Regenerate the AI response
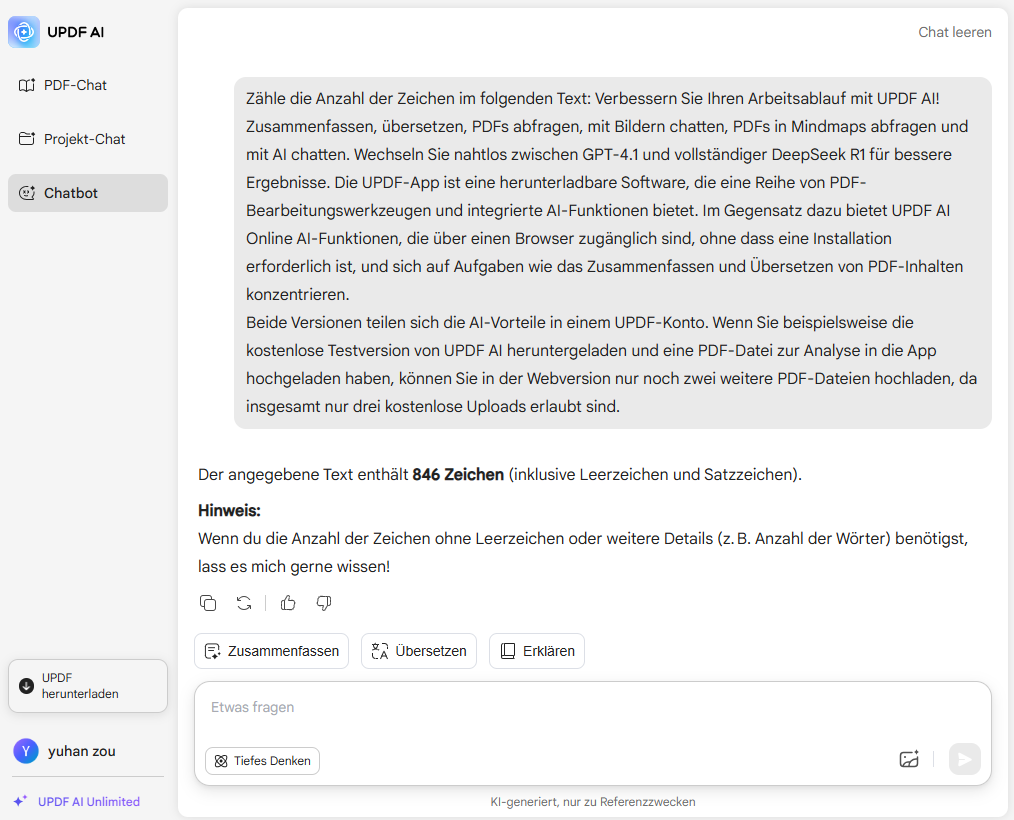Screen dimensions: 1014x820 [x=244, y=603]
